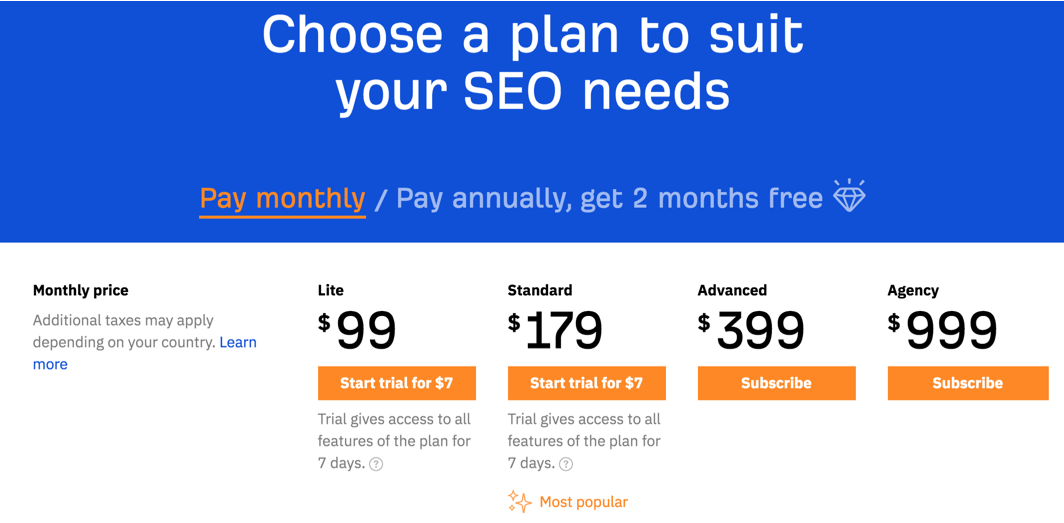The width and height of the screenshot is (1064, 523).
Task: Click the Advanced plan name heading
Action: click(x=732, y=290)
